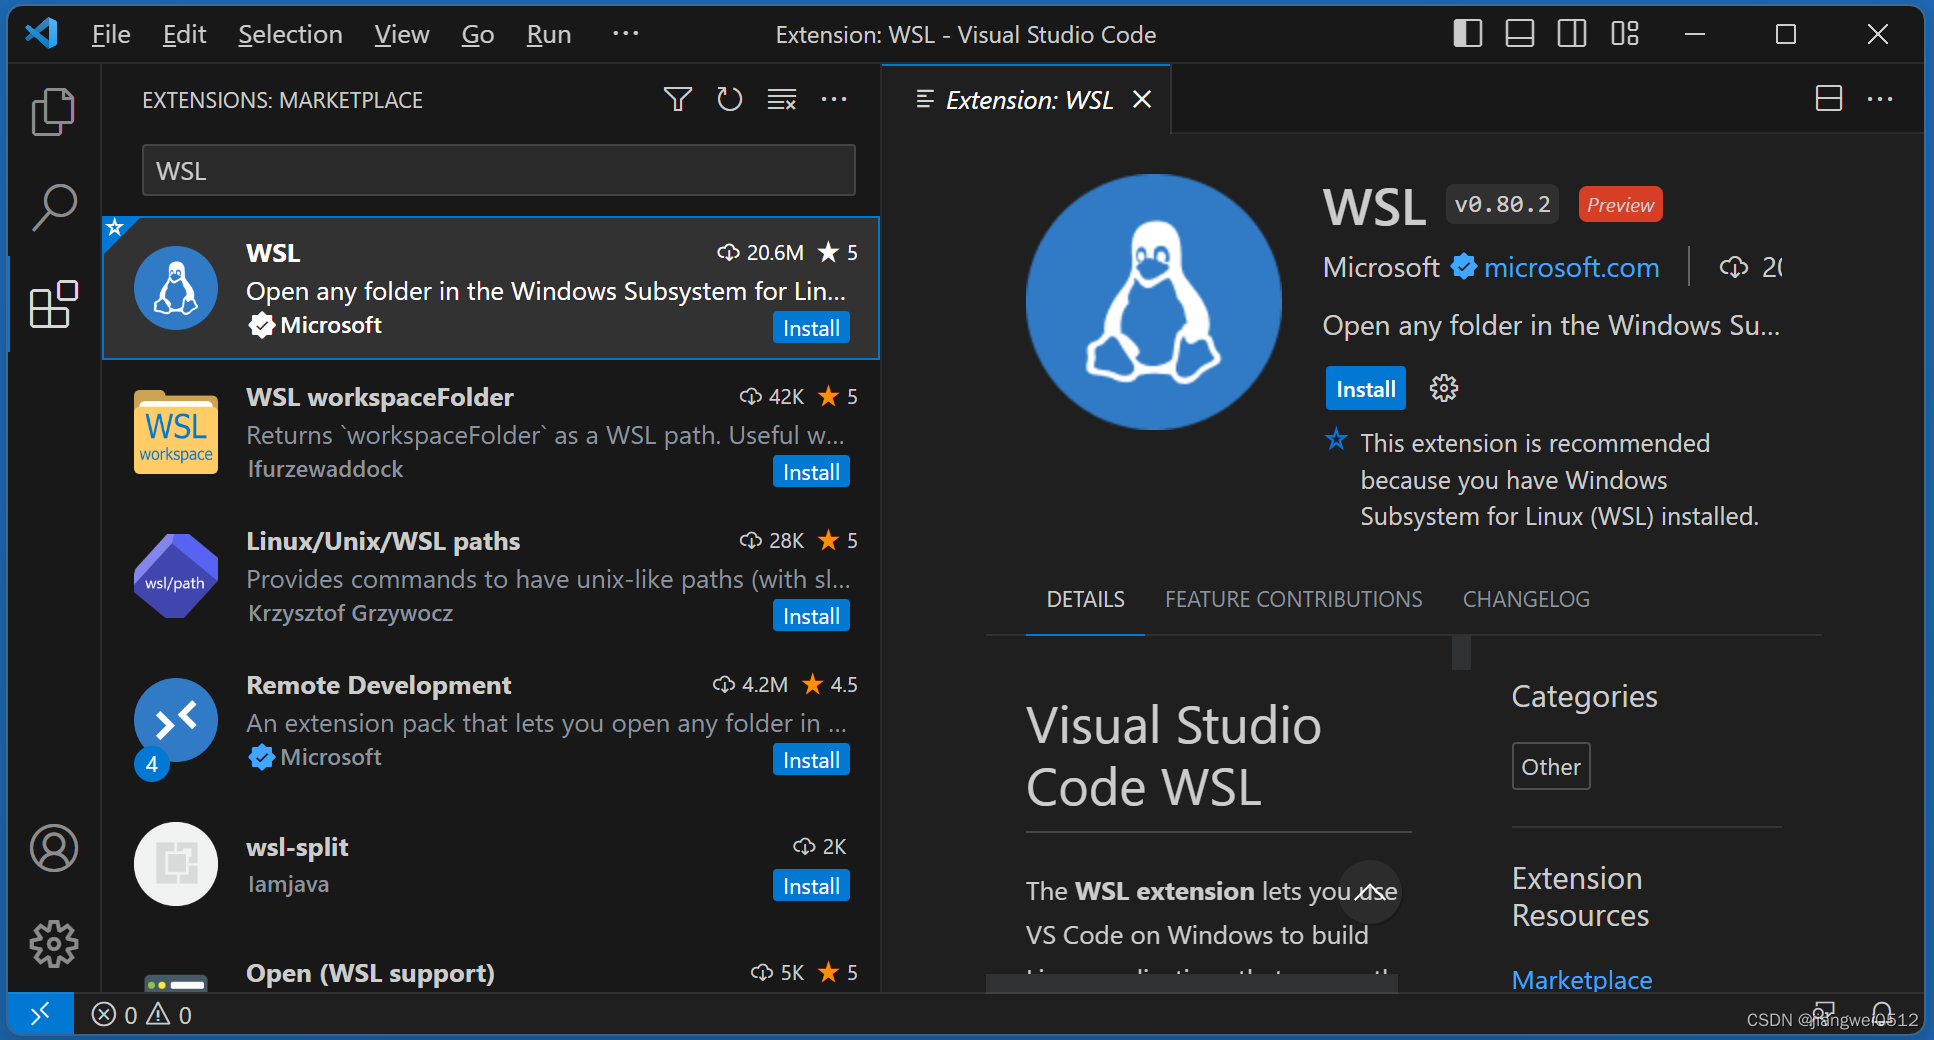Viewport: 1934px width, 1040px height.
Task: Install the Remote Development extension pack
Action: tap(811, 760)
